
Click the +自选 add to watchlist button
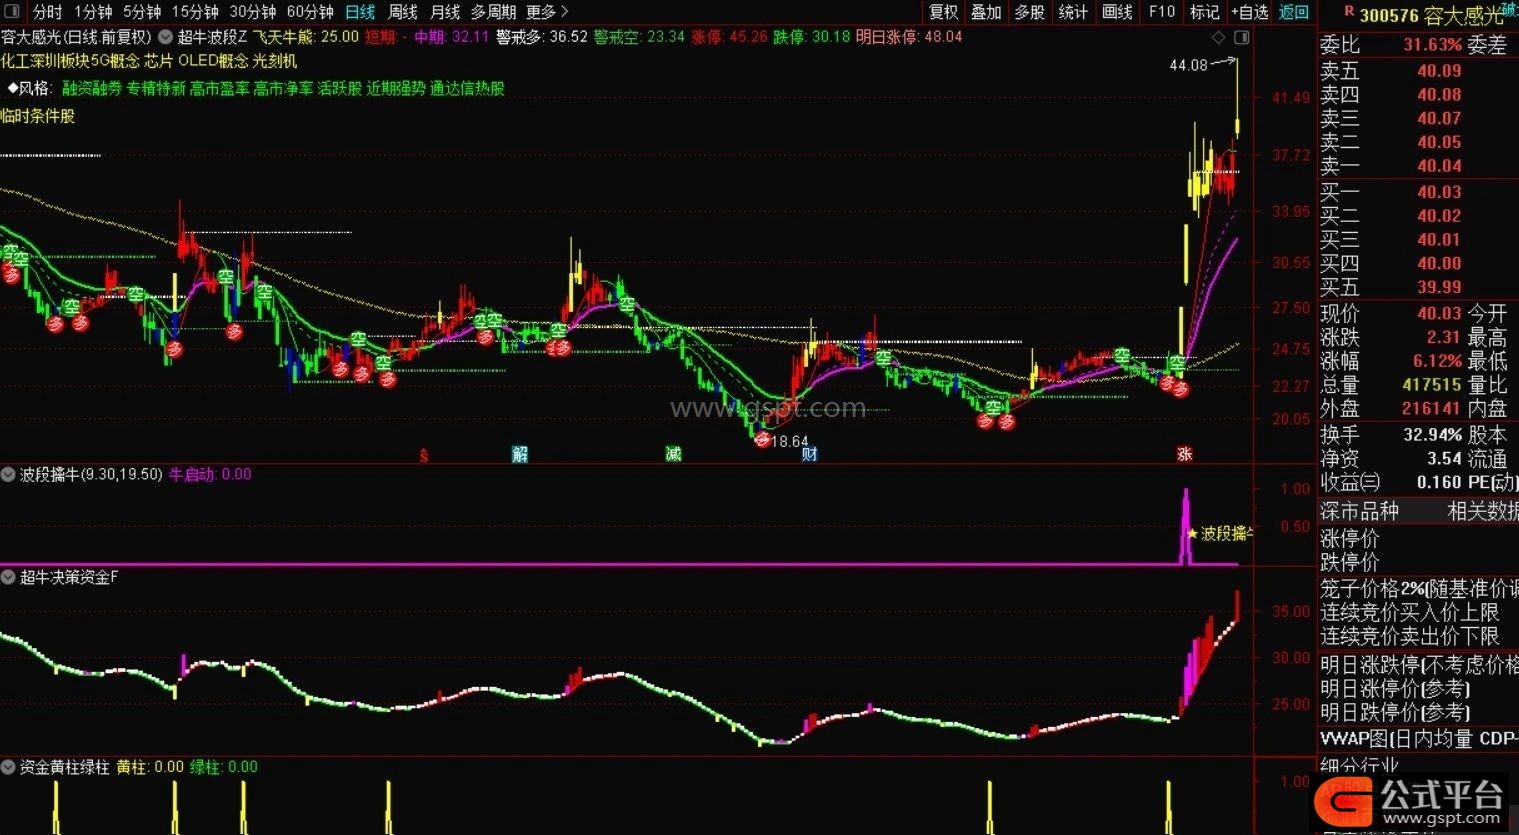pyautogui.click(x=1249, y=12)
